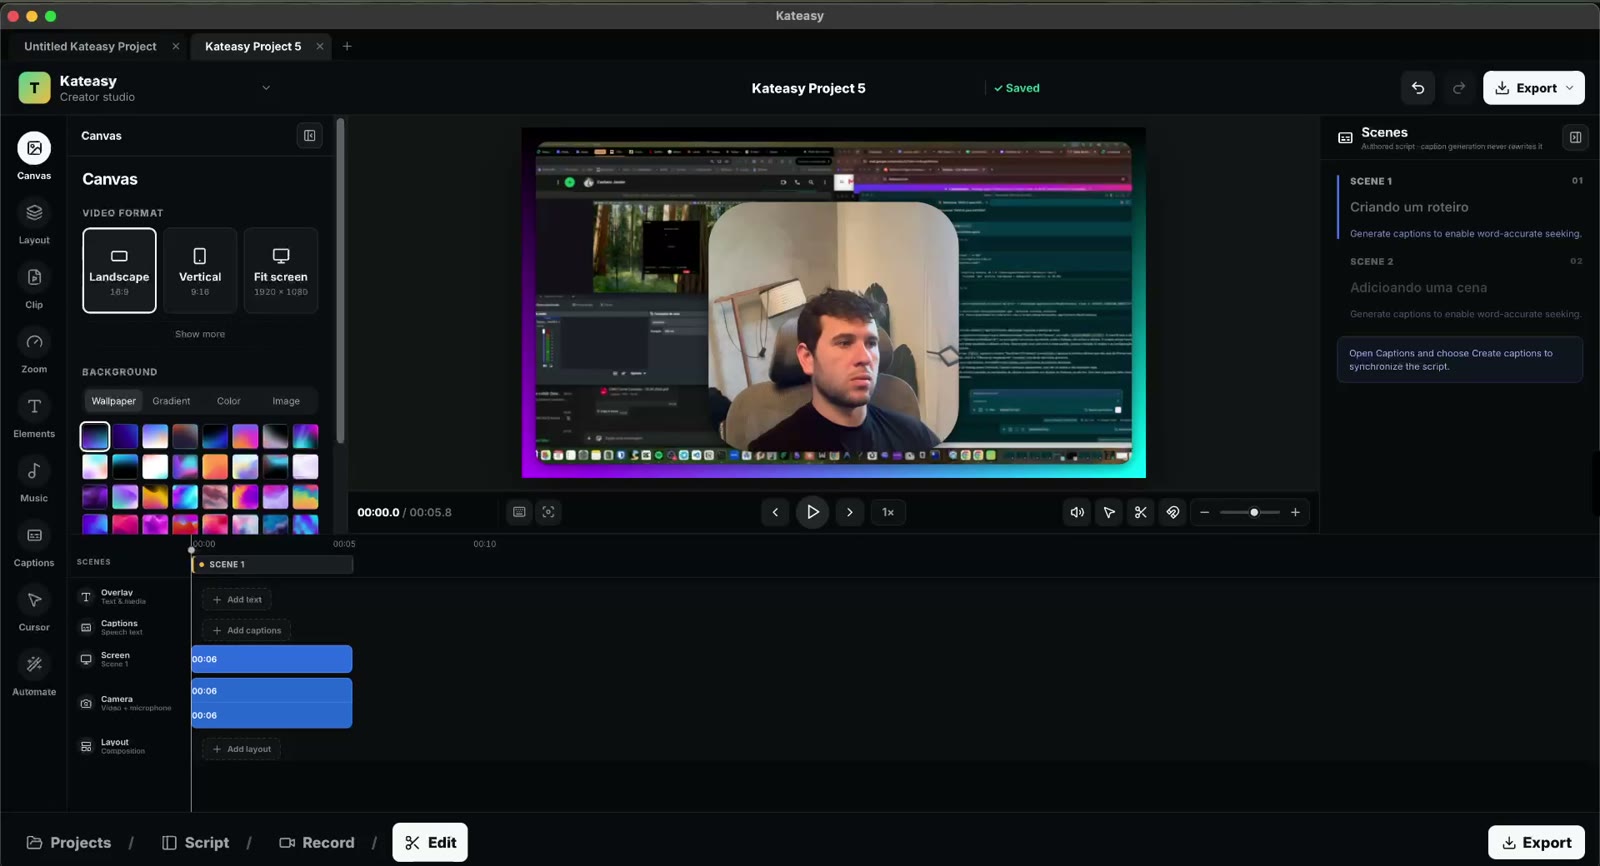
Task: Click the Canvas panel vertical scrollbar
Action: point(340,280)
